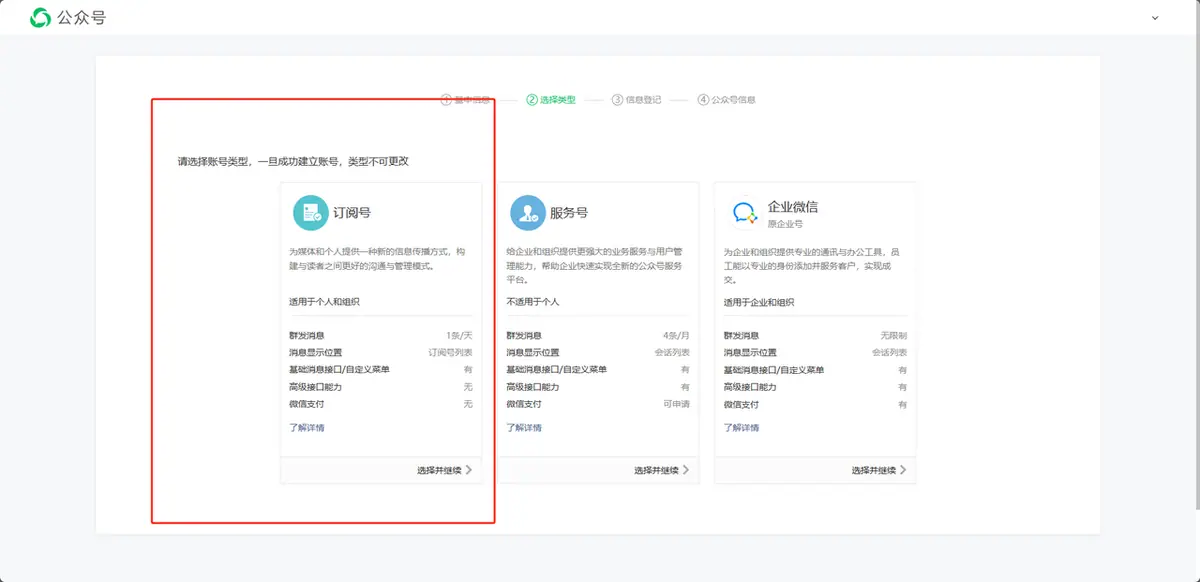
Task: Click the 订阅号 card title
Action: pyautogui.click(x=352, y=213)
